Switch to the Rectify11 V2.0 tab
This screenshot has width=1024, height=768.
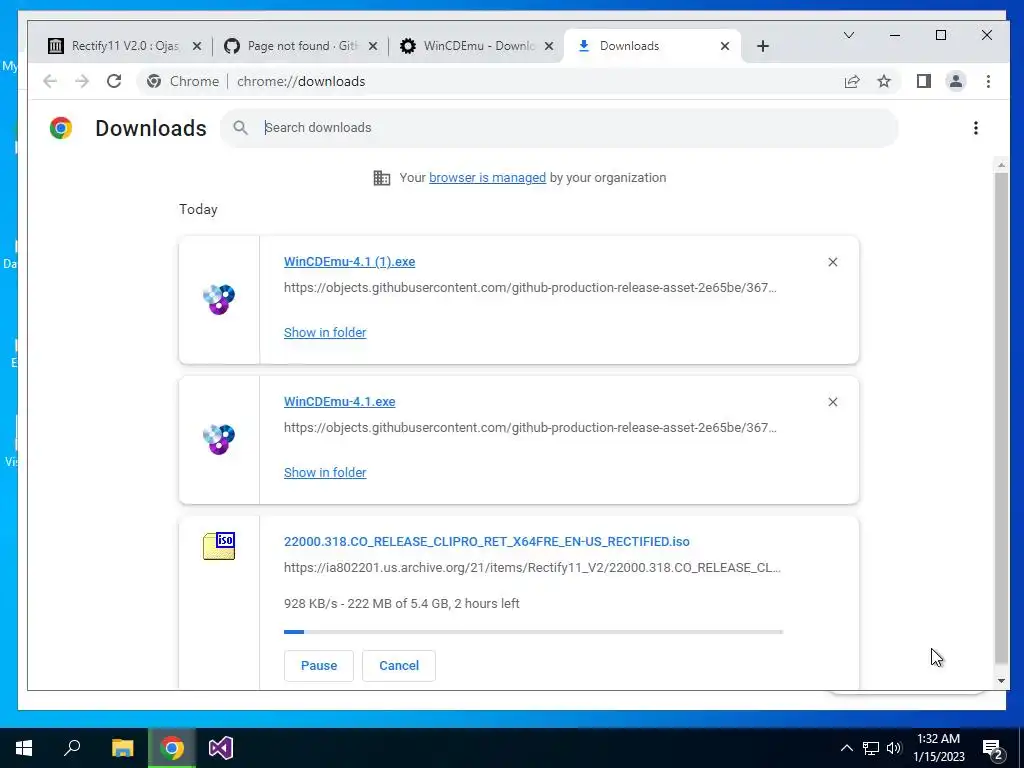124,46
